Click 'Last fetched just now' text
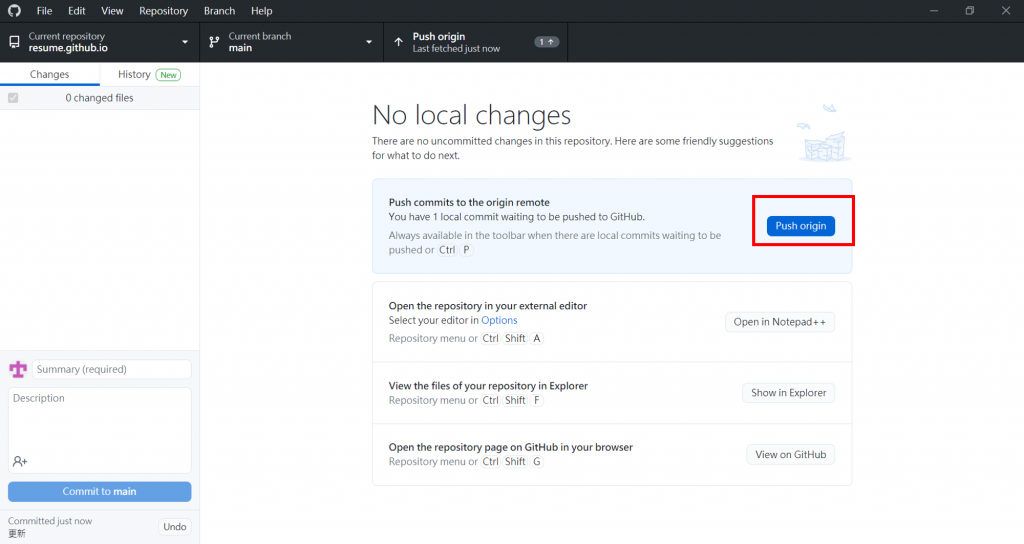1024x544 pixels. (x=456, y=49)
